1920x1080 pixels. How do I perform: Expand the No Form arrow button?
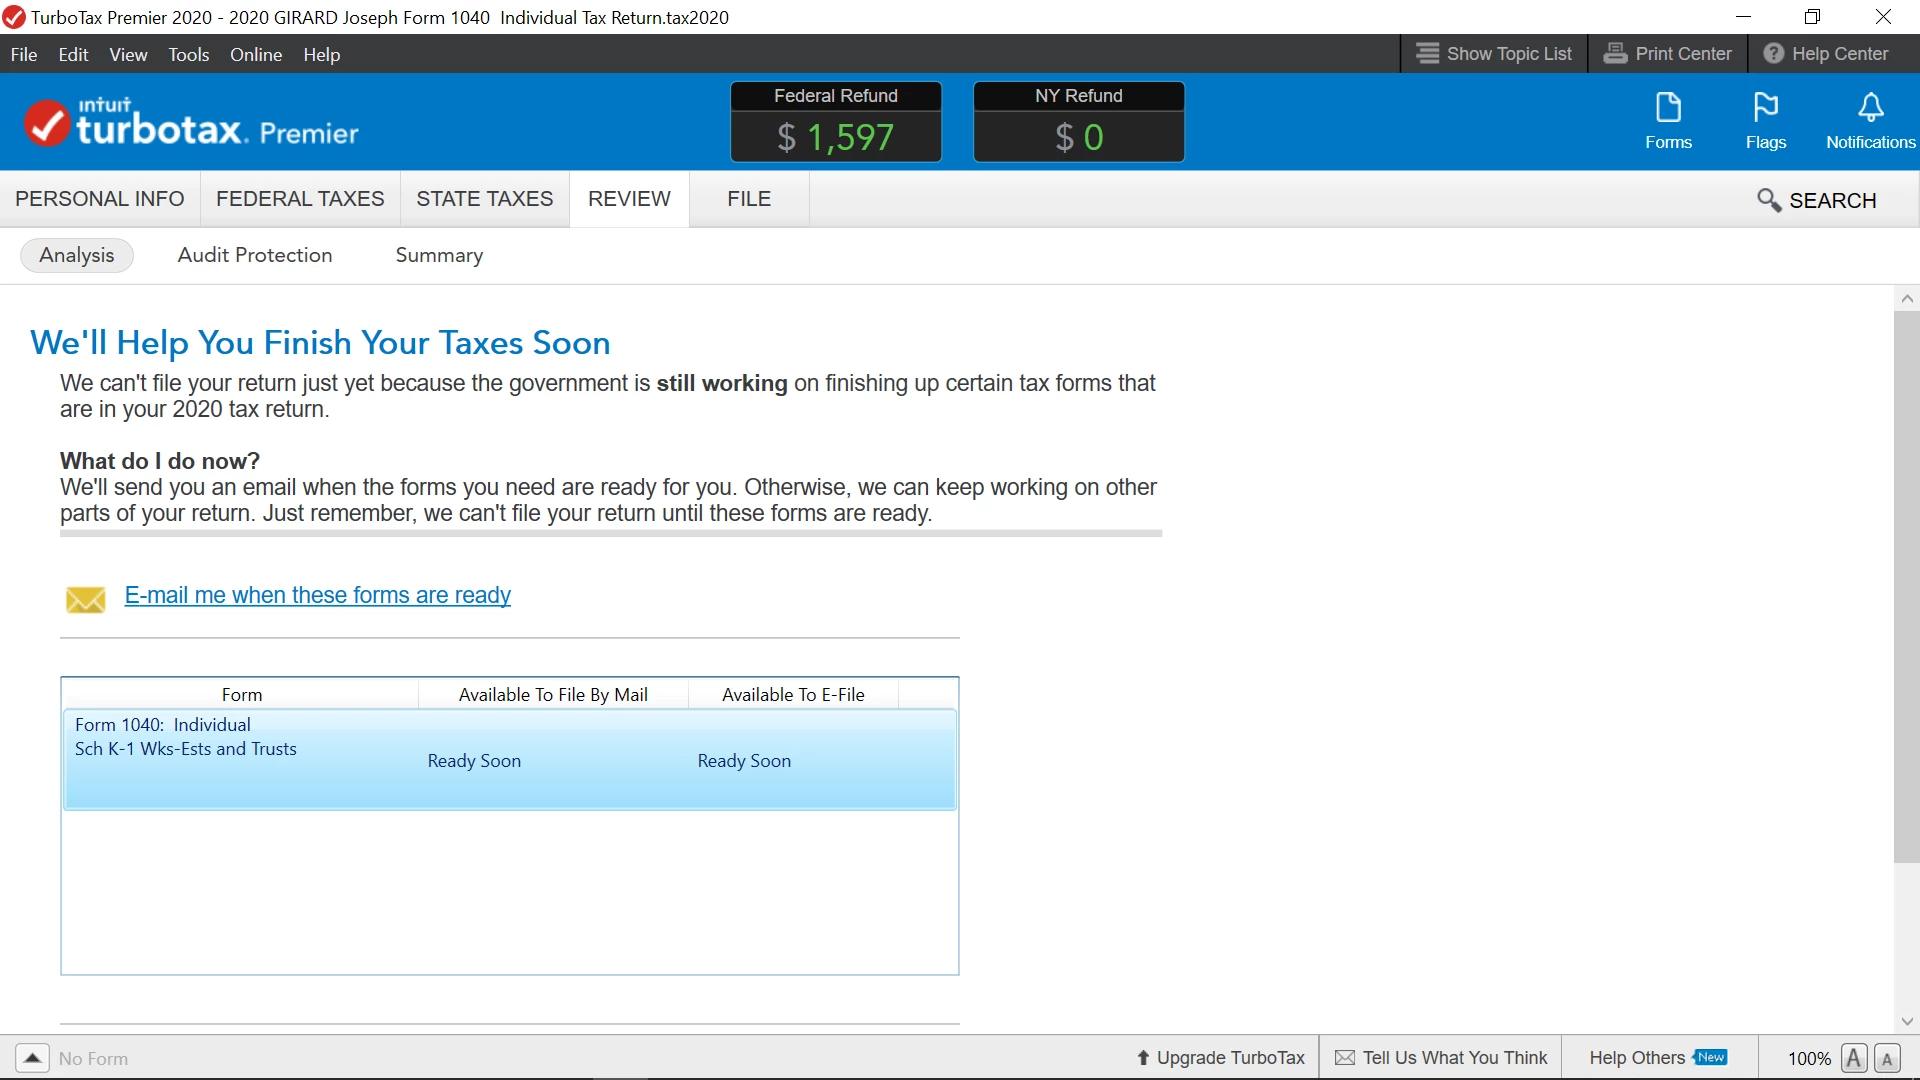tap(32, 1058)
